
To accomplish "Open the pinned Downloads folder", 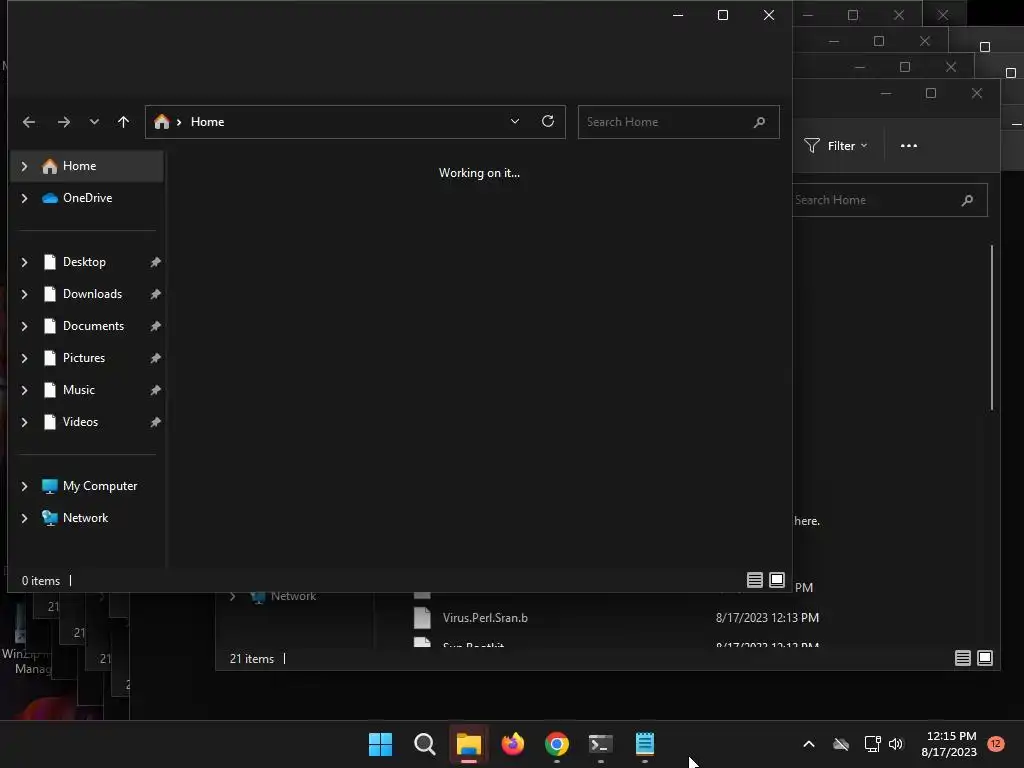I will coord(92,294).
